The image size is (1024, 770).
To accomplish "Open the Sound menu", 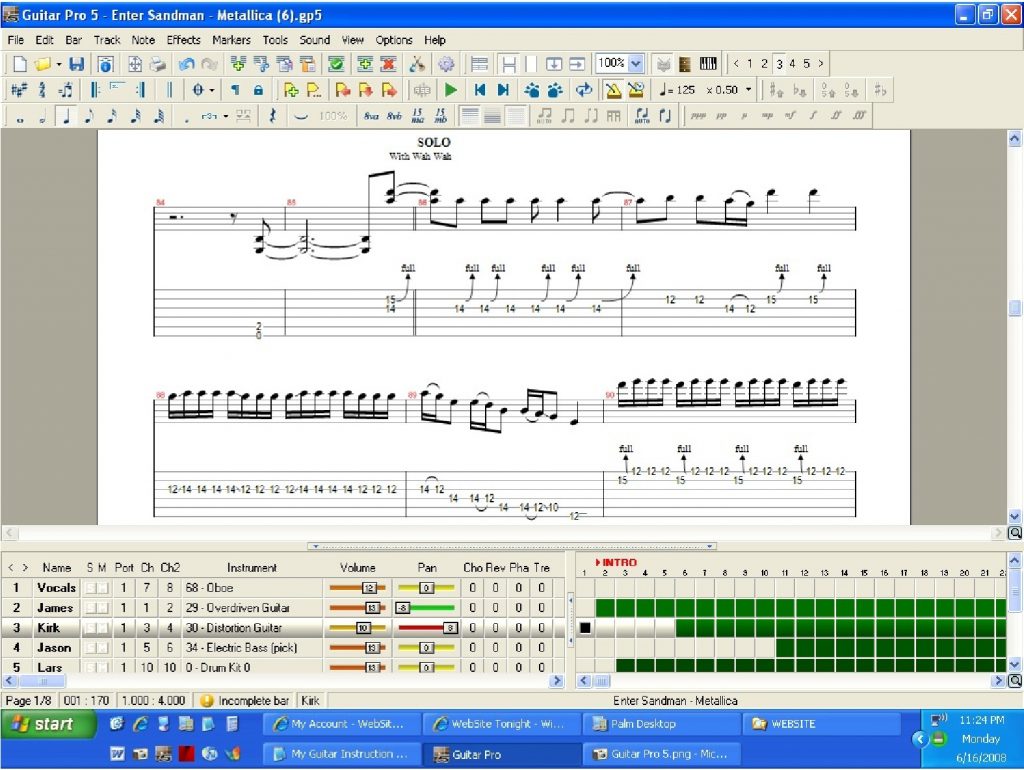I will tap(315, 40).
